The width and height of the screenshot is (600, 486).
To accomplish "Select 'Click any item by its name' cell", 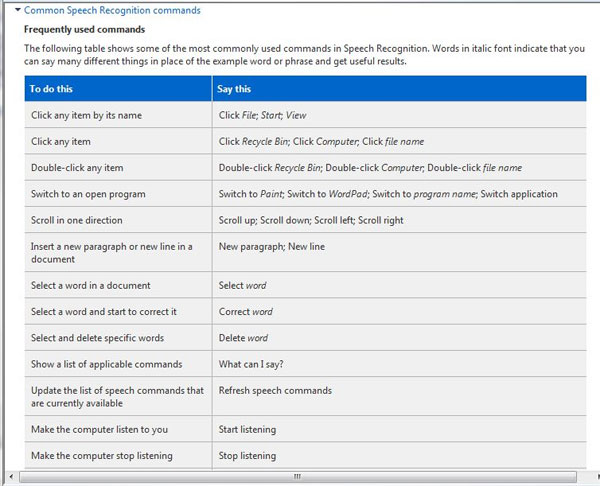I will click(118, 115).
